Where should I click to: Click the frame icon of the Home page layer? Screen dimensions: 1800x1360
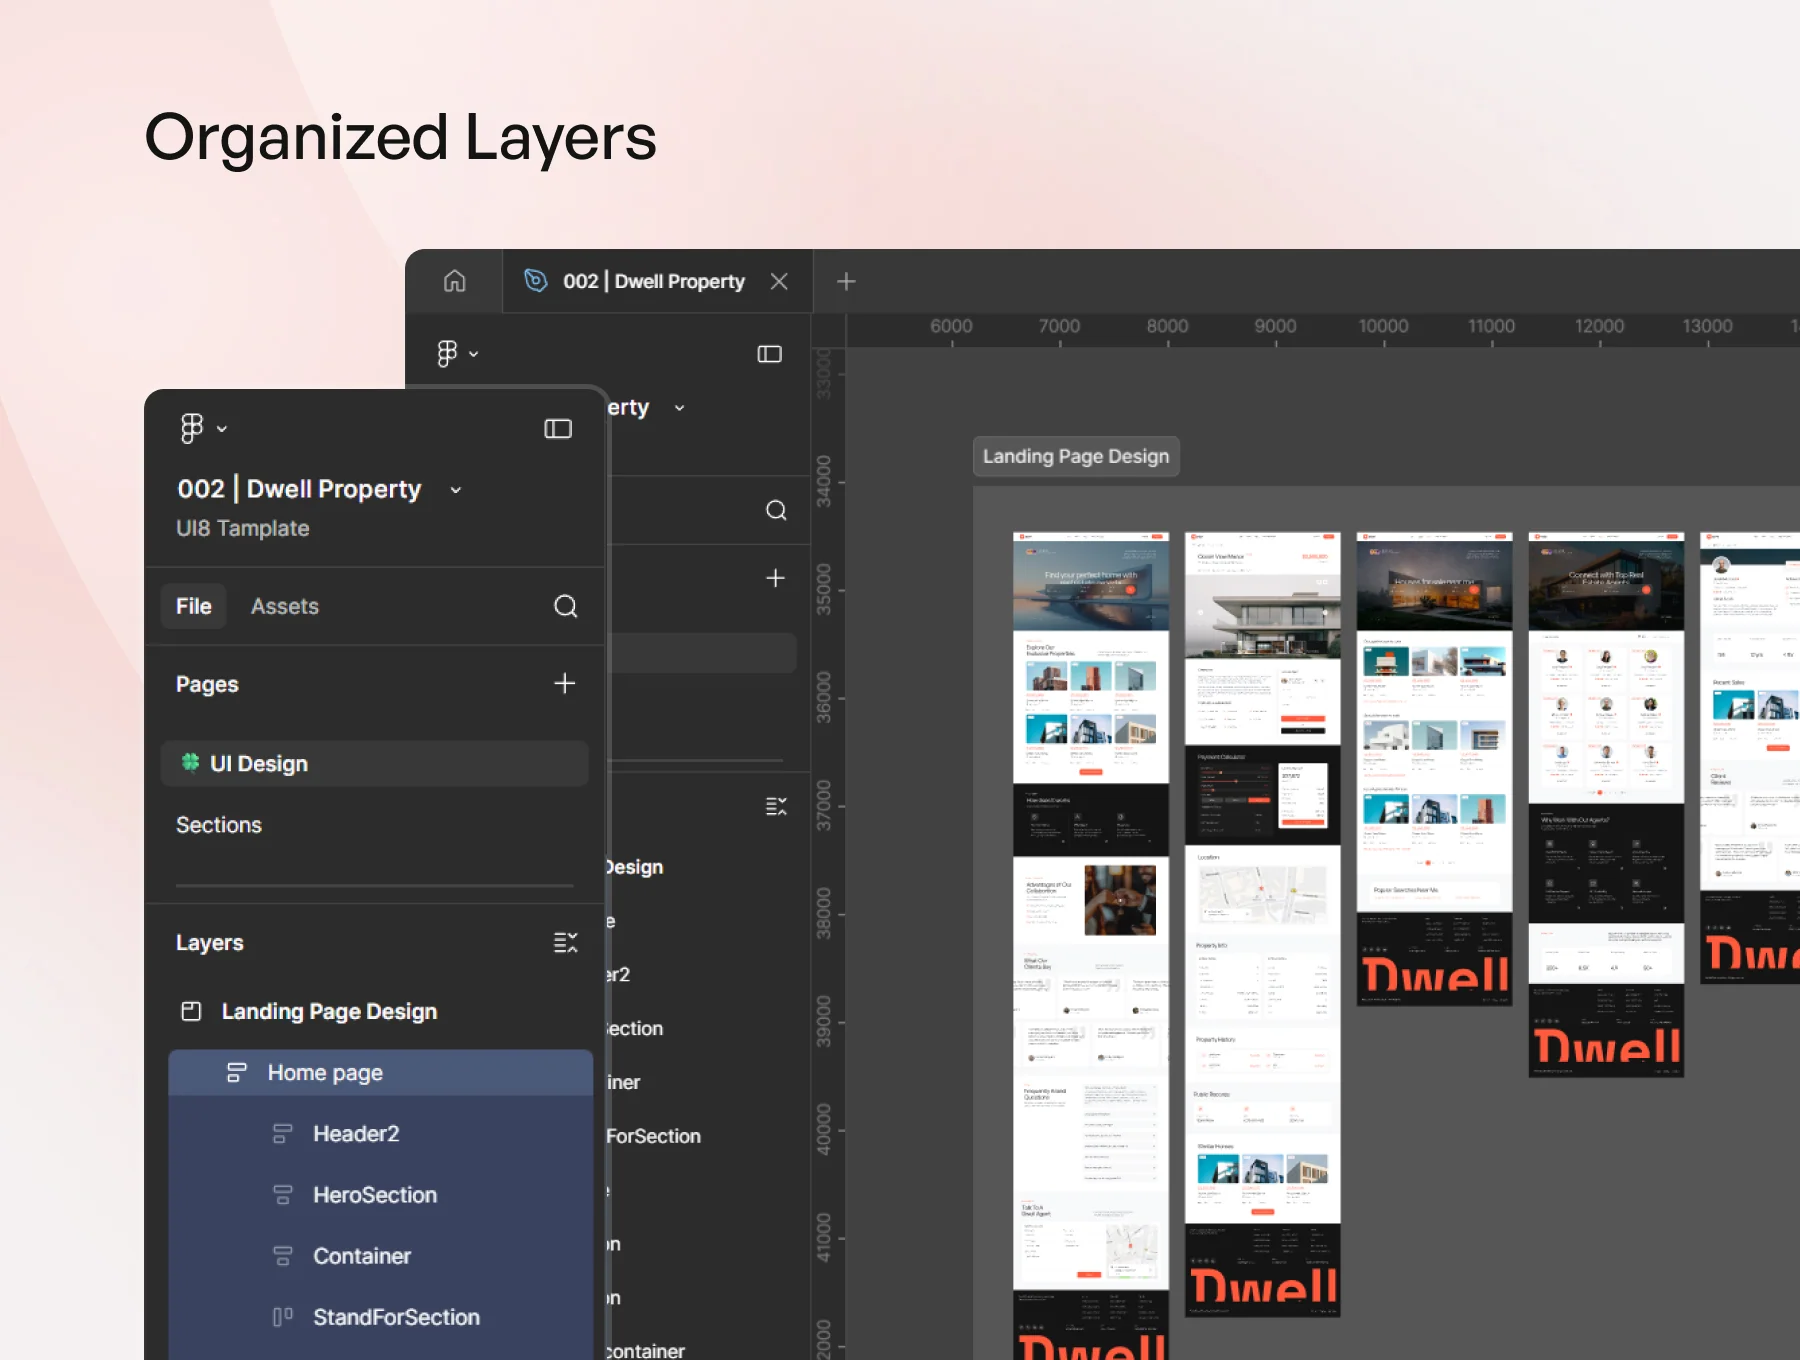pyautogui.click(x=237, y=1073)
